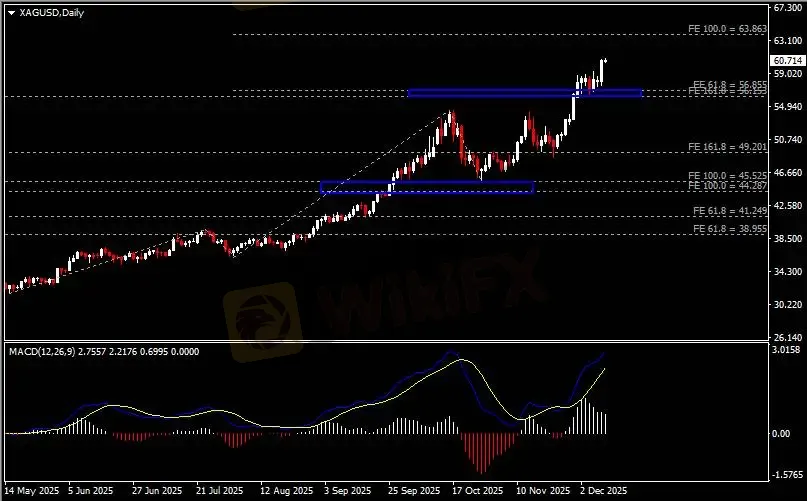Select the 2 Dec 2025 date marker

[605, 491]
